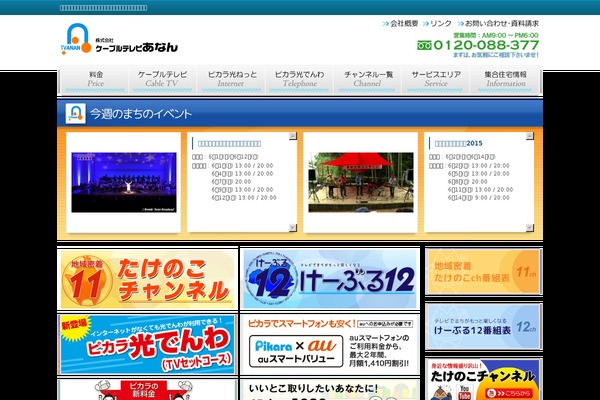The height and width of the screenshot is (400, 600).
Task: Open the 料金 Price menu
Action: [95, 80]
